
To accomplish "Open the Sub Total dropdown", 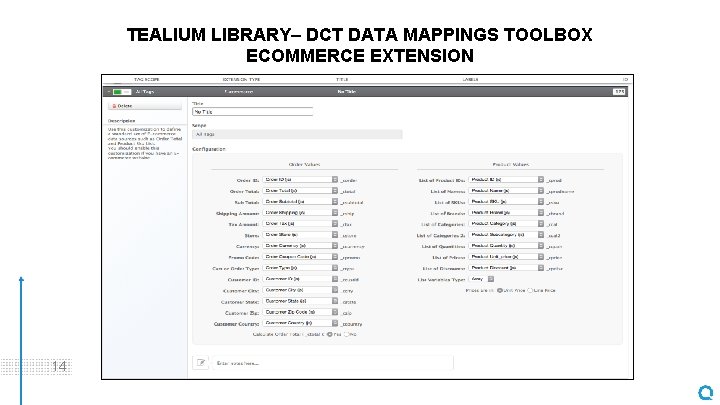I will click(x=300, y=202).
